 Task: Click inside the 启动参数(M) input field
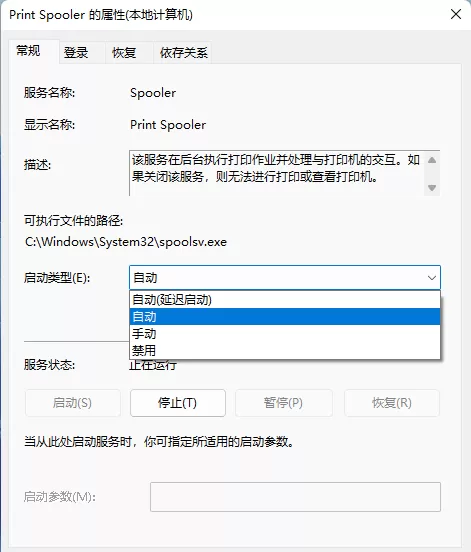[x=295, y=497]
